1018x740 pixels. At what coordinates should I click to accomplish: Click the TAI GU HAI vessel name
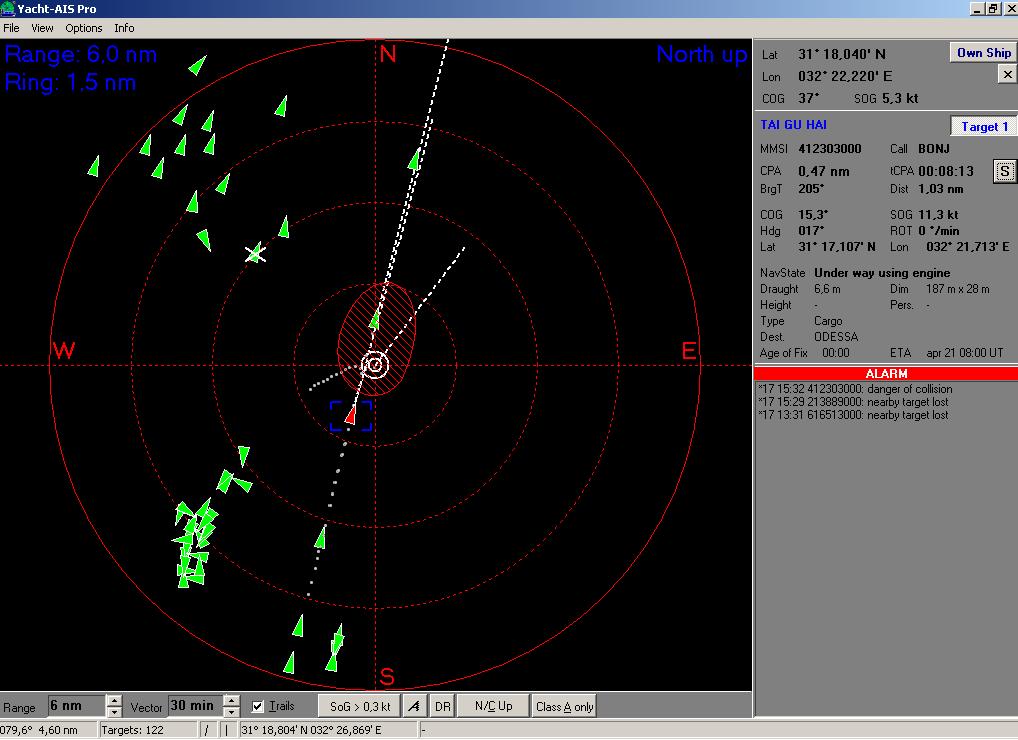[x=793, y=125]
